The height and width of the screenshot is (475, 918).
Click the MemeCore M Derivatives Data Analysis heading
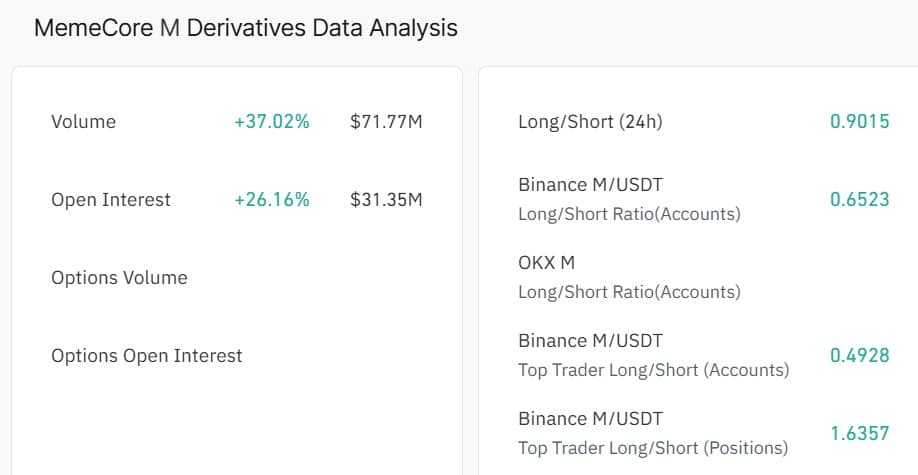245,28
